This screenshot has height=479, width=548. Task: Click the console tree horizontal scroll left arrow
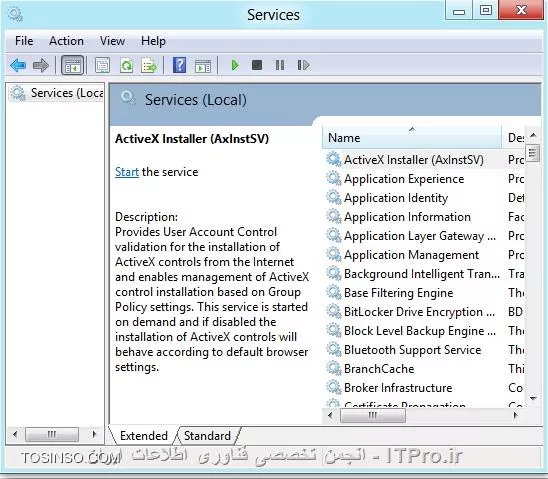[x=15, y=434]
